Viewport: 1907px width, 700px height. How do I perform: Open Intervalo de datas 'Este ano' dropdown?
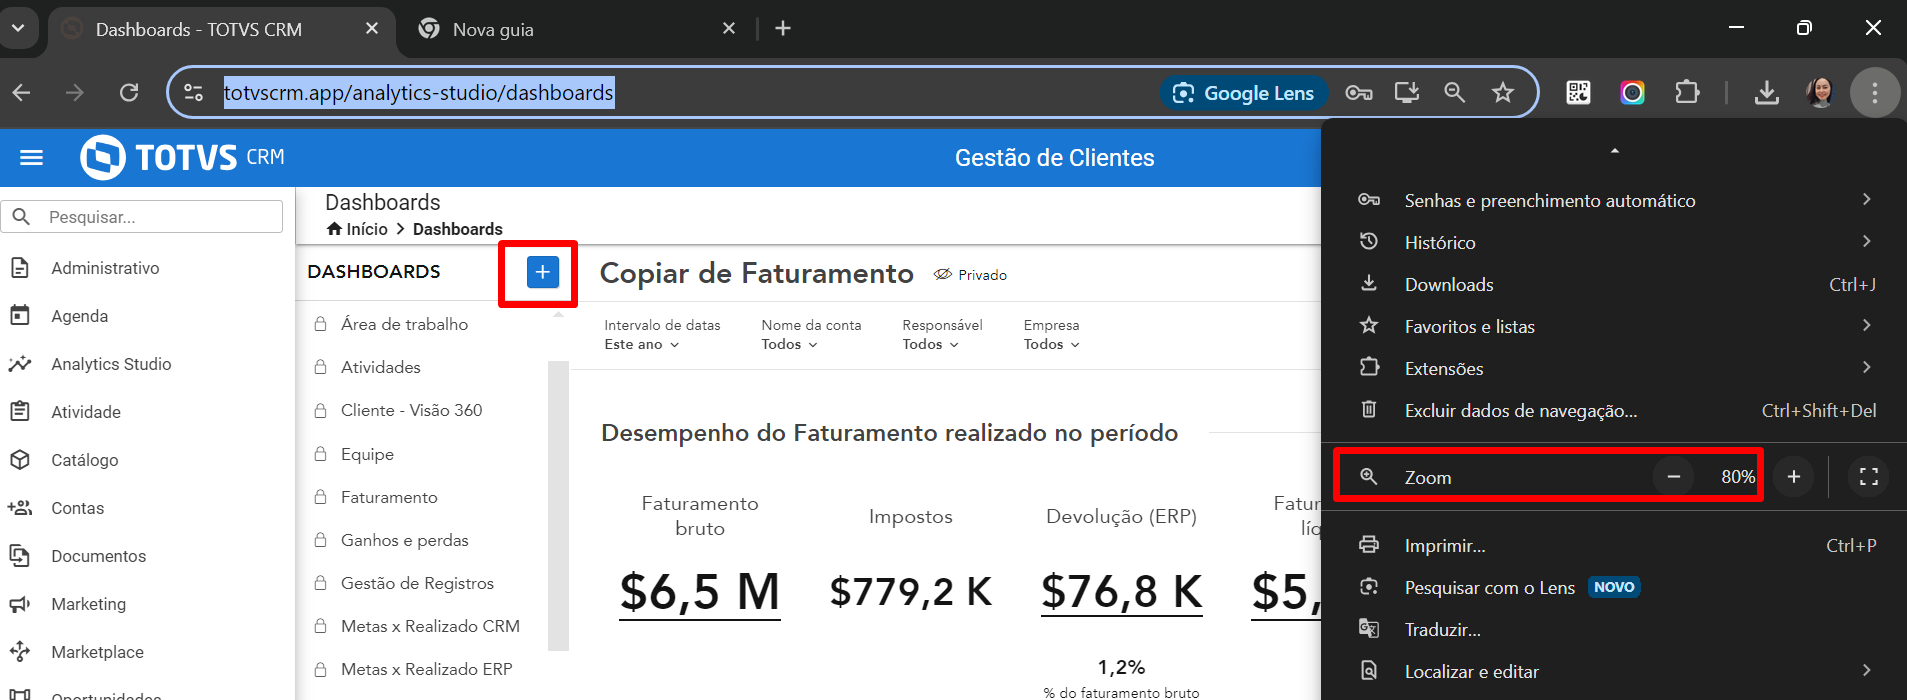coord(642,344)
